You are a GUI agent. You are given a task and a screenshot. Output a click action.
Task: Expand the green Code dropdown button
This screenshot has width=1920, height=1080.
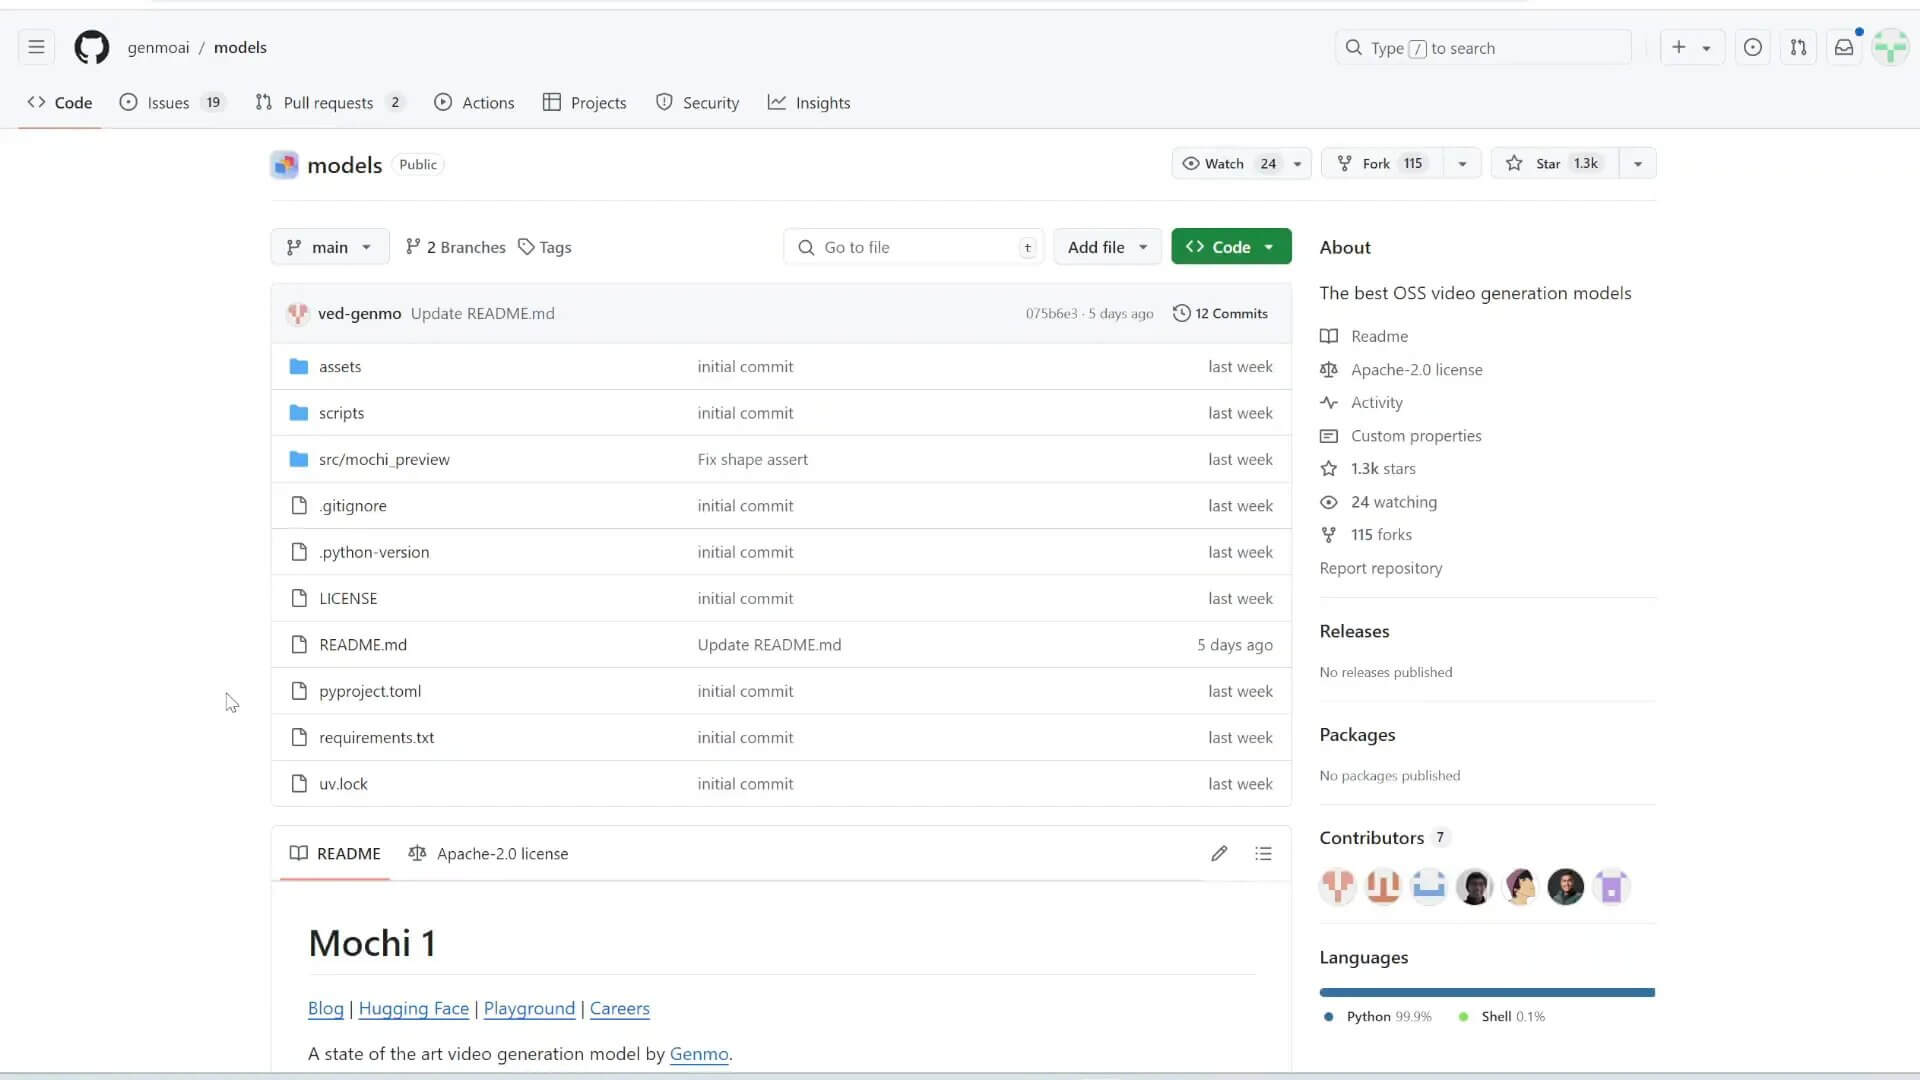(1230, 247)
